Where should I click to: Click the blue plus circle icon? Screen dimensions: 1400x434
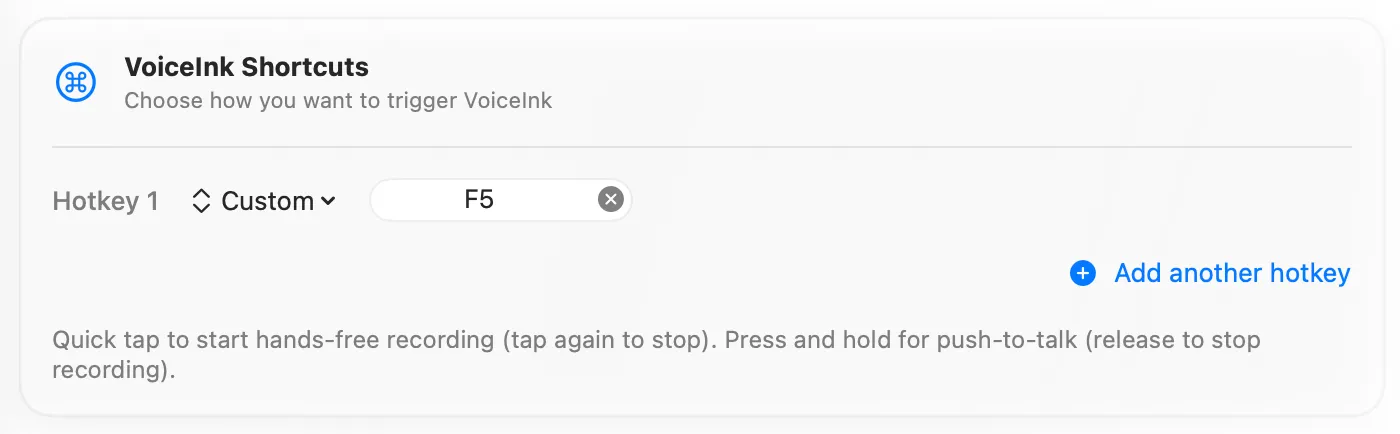point(1083,273)
